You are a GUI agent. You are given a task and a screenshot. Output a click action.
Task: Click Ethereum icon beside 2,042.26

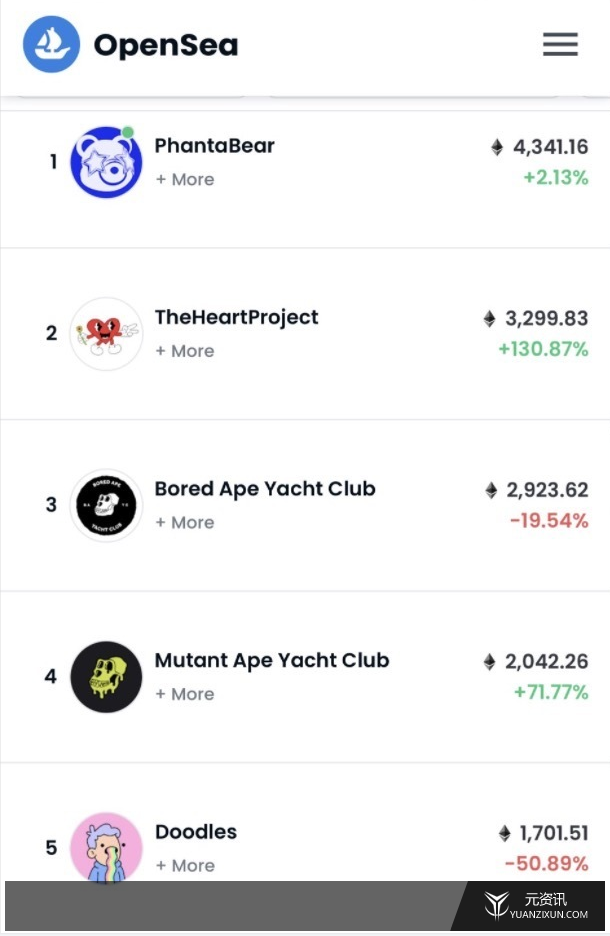click(489, 661)
